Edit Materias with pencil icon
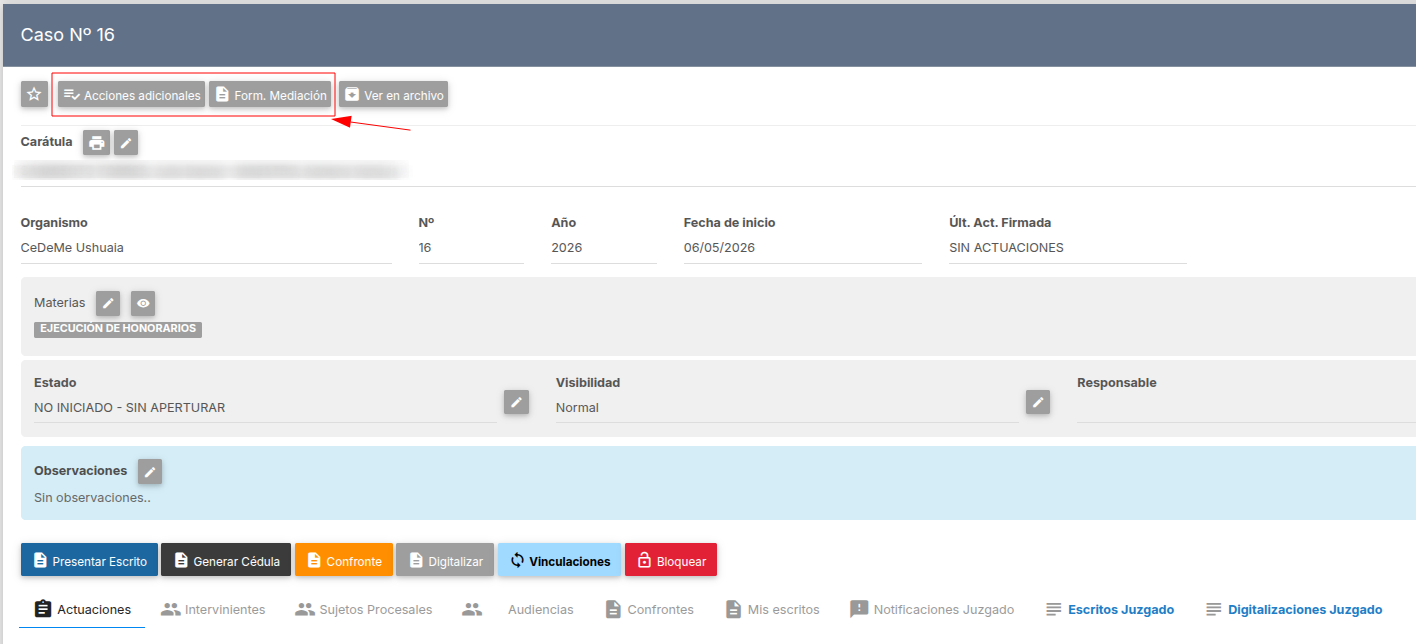The height and width of the screenshot is (644, 1416). pyautogui.click(x=108, y=303)
